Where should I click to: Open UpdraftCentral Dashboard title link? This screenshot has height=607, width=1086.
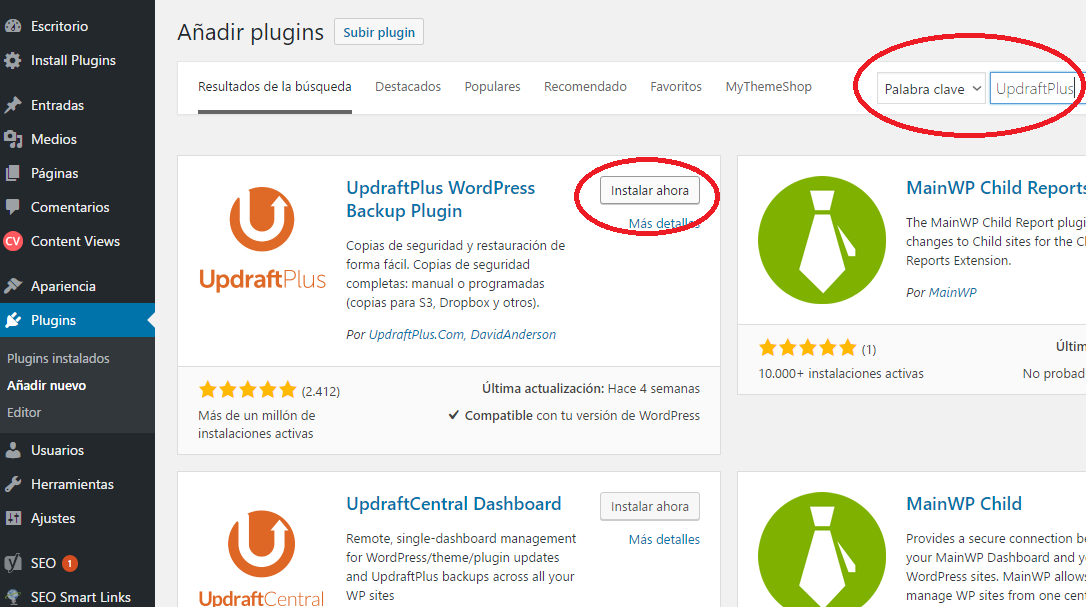pos(454,504)
